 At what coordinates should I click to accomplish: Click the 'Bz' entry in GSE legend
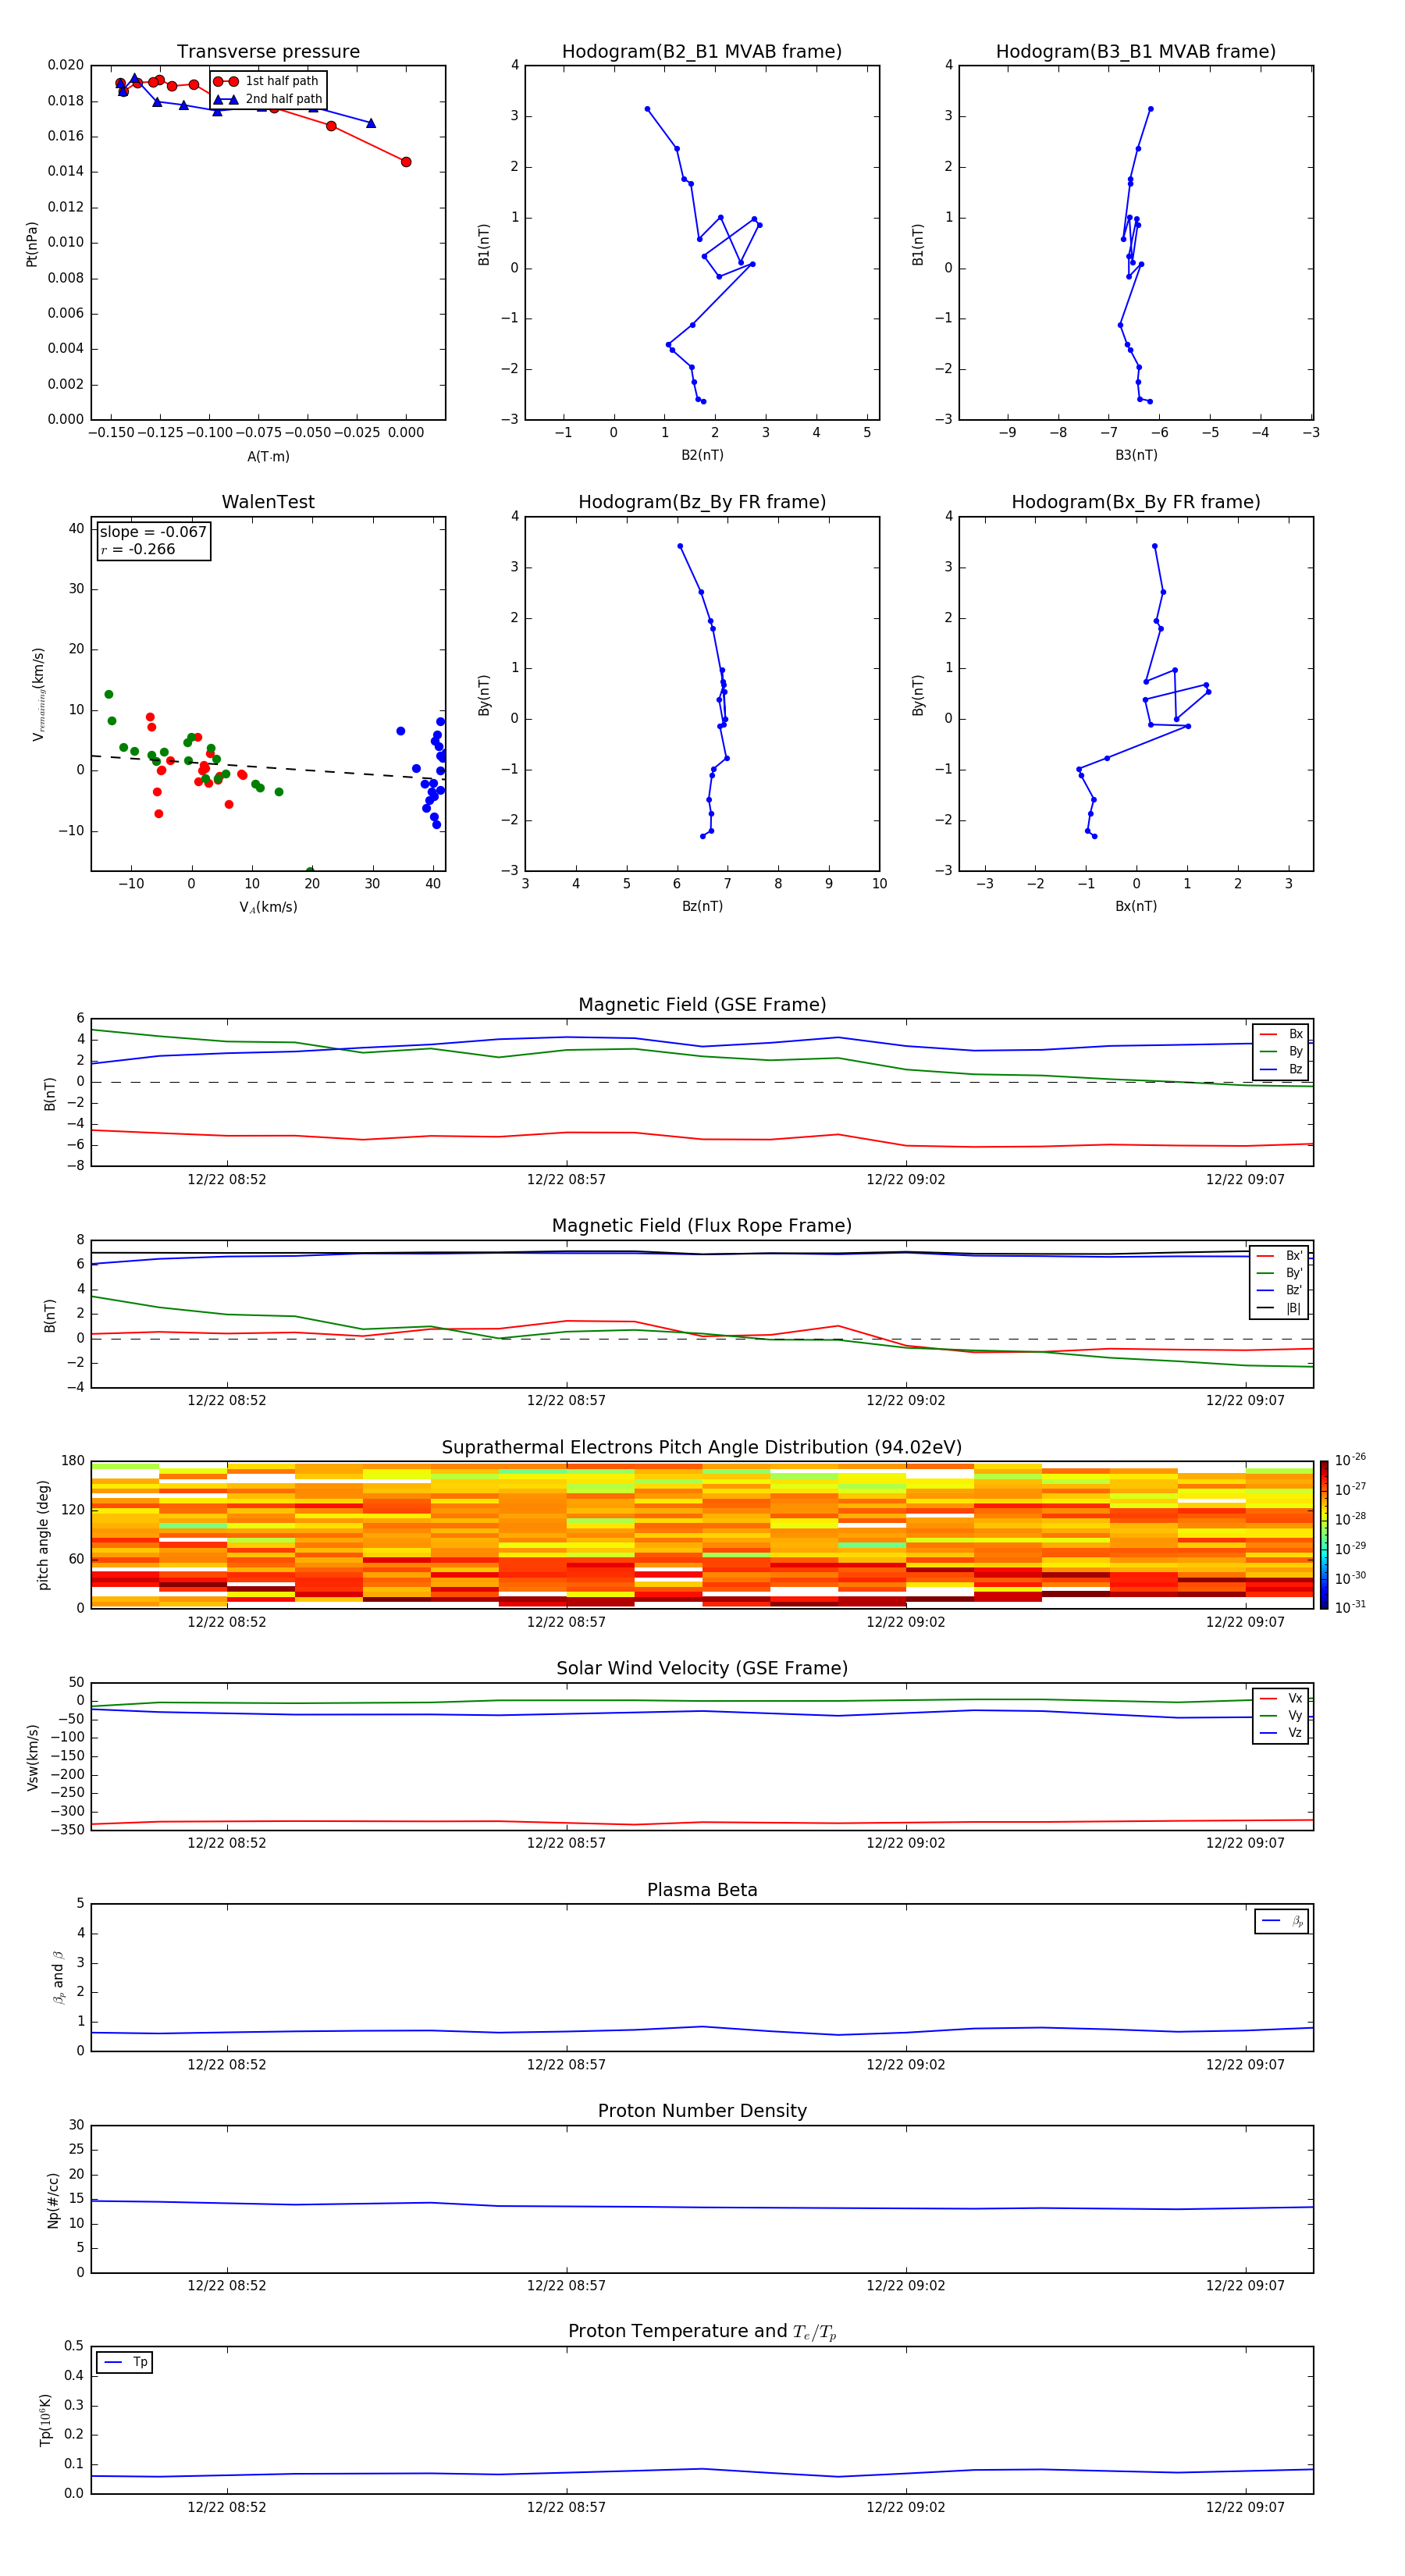click(x=1282, y=1070)
